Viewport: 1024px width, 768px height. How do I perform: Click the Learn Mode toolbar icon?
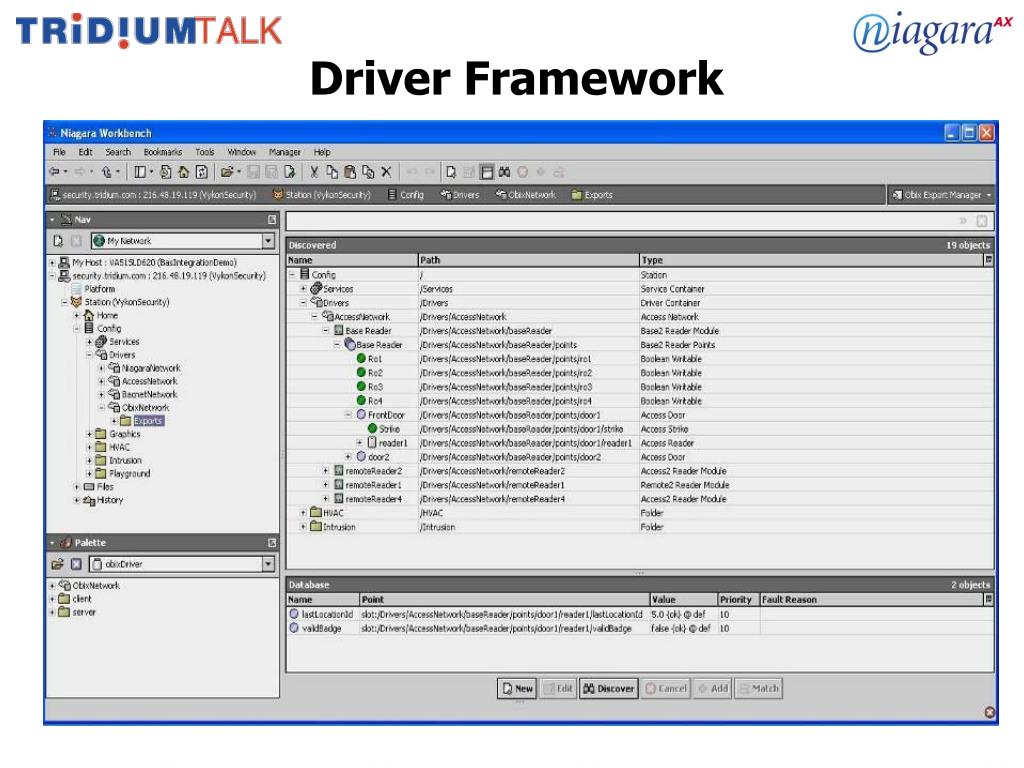pyautogui.click(x=487, y=172)
